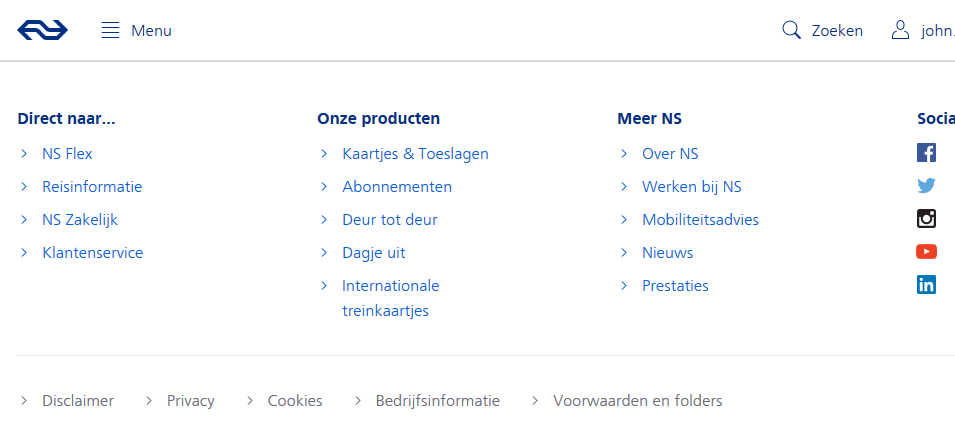Go to Reisinformatie link
Screen dimensions: 955x436
(x=92, y=186)
